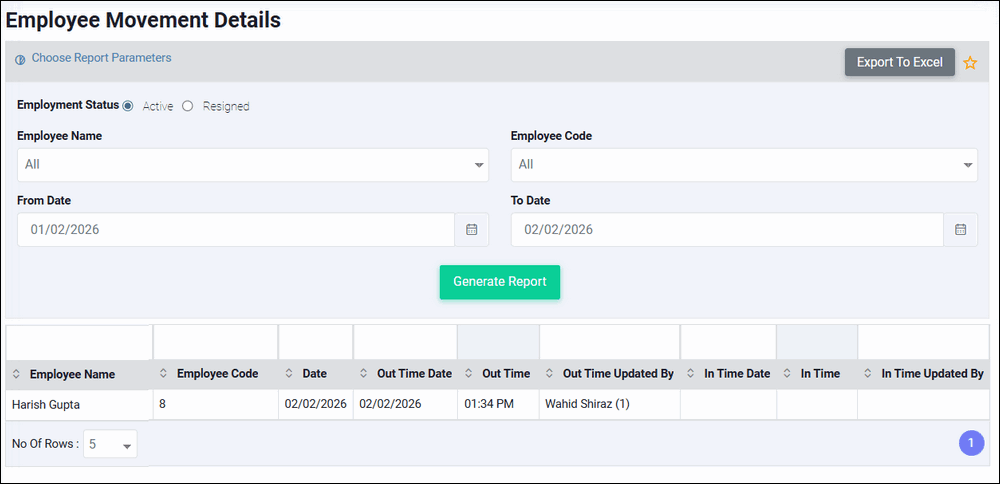
Task: Open the No Of Rows dropdown
Action: (110, 445)
